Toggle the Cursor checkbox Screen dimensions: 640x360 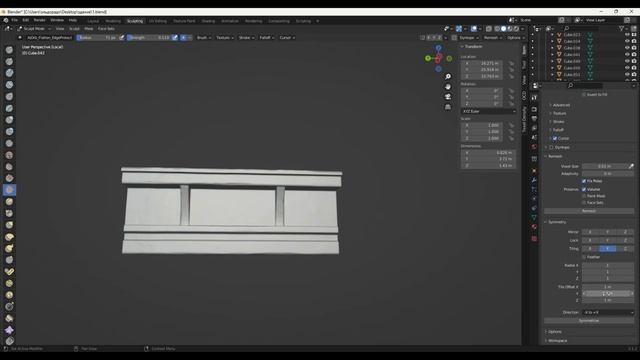click(555, 138)
